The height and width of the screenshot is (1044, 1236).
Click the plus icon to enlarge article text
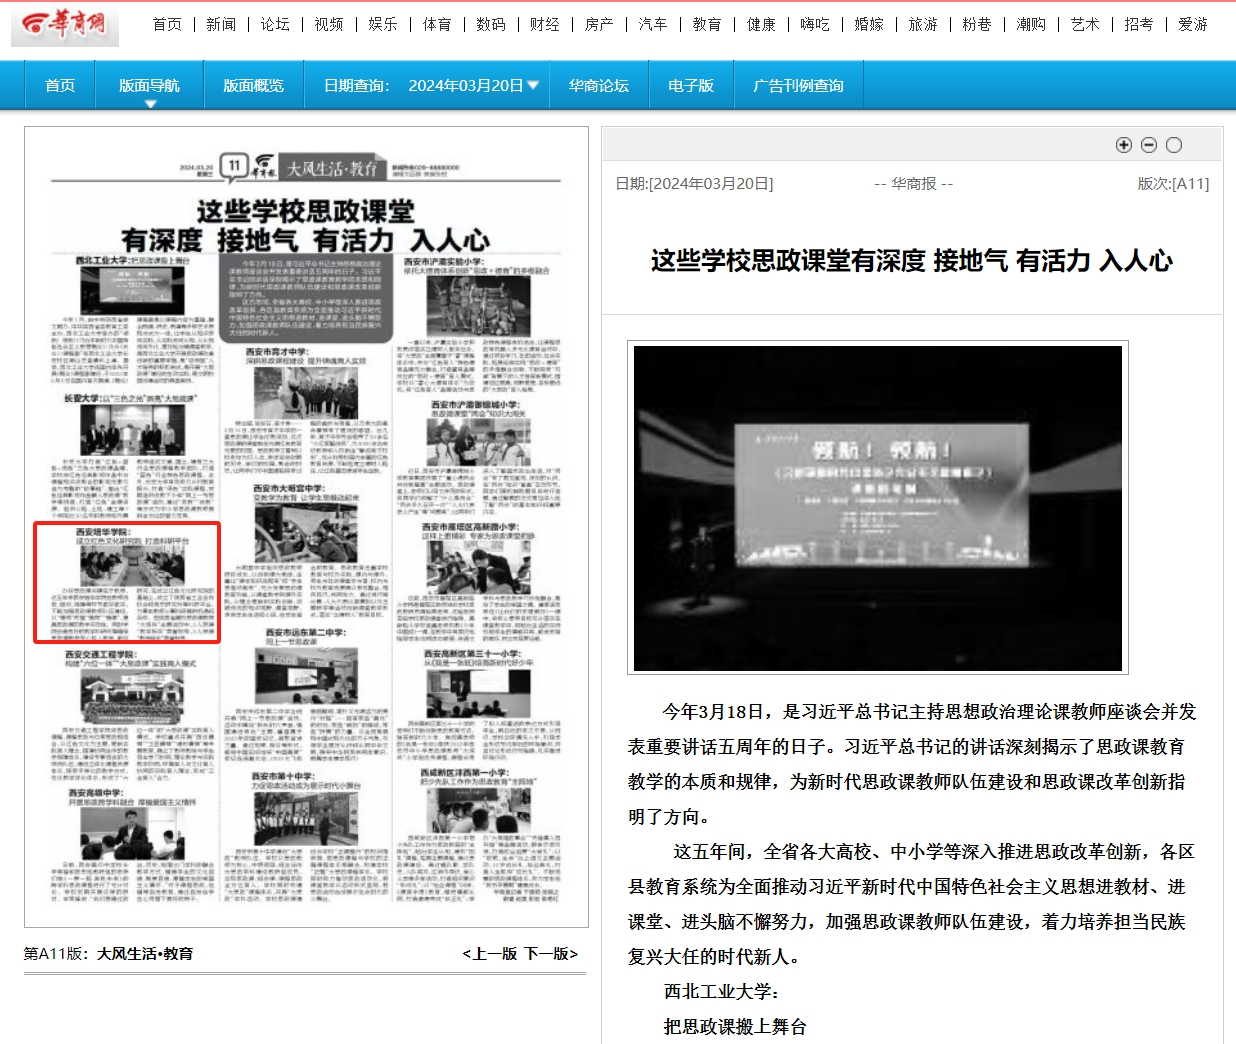point(1123,145)
